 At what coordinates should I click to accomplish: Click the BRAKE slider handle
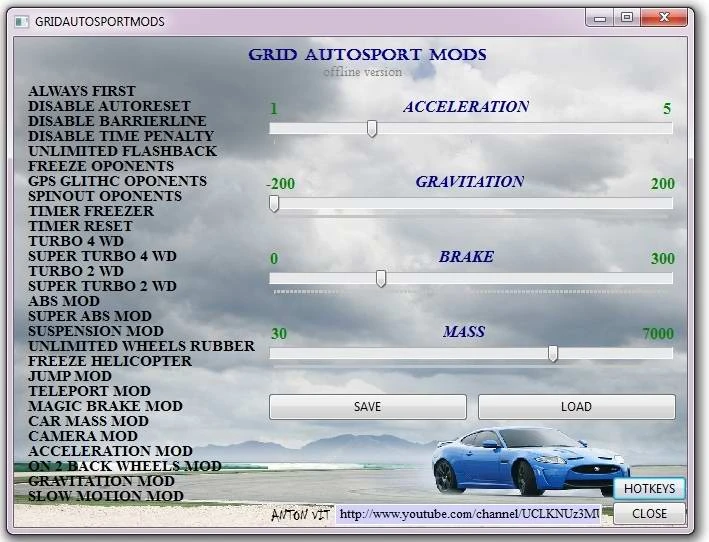(381, 278)
